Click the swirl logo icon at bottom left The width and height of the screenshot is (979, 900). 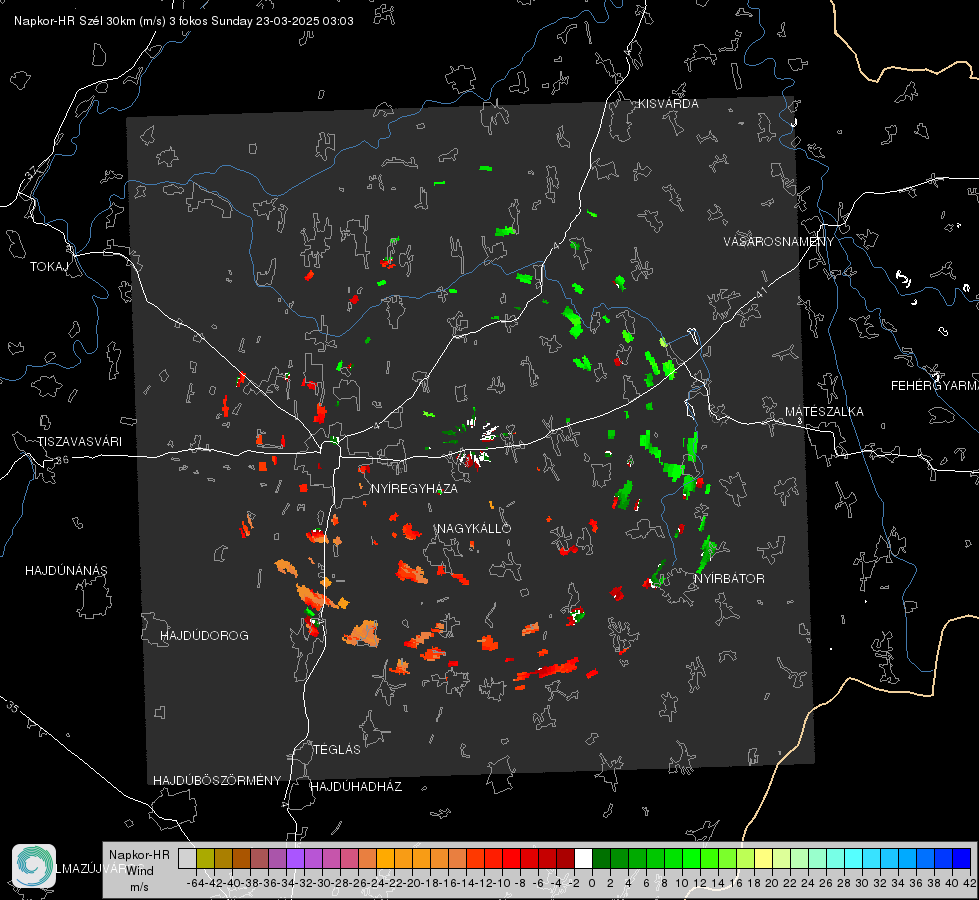click(x=34, y=866)
